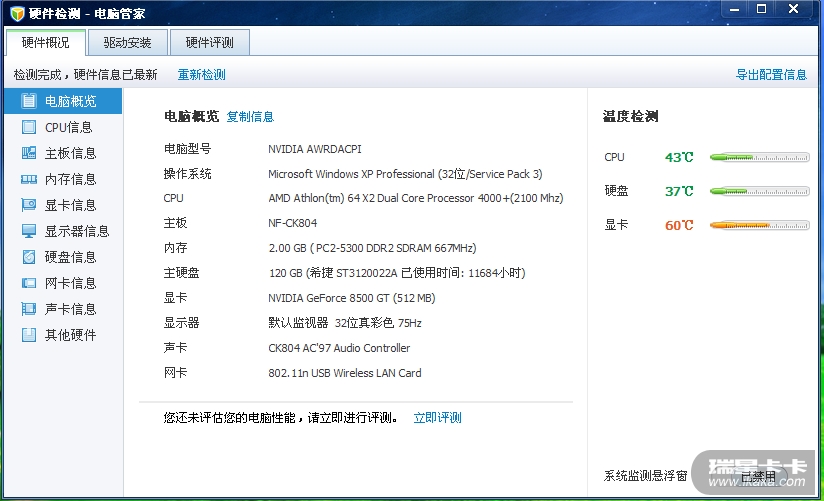Click the 电脑概览 sidebar icon

[x=29, y=101]
